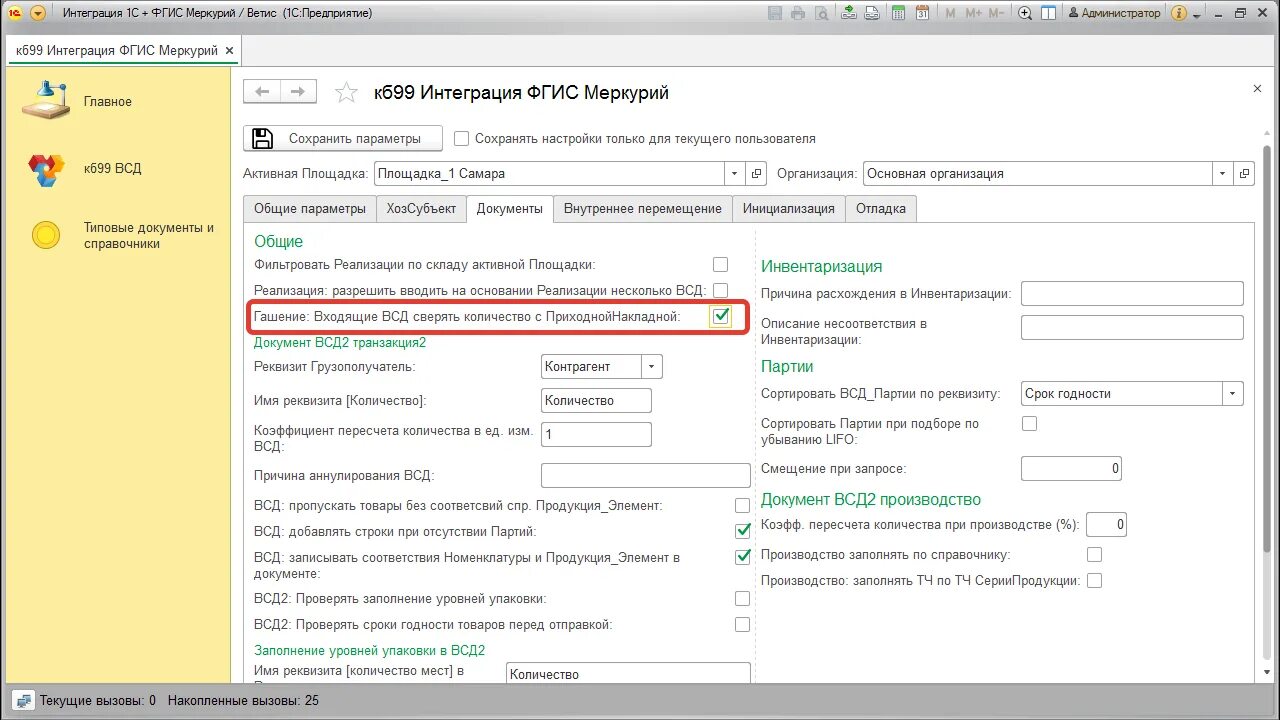Close the form with the small X

coord(1257,89)
